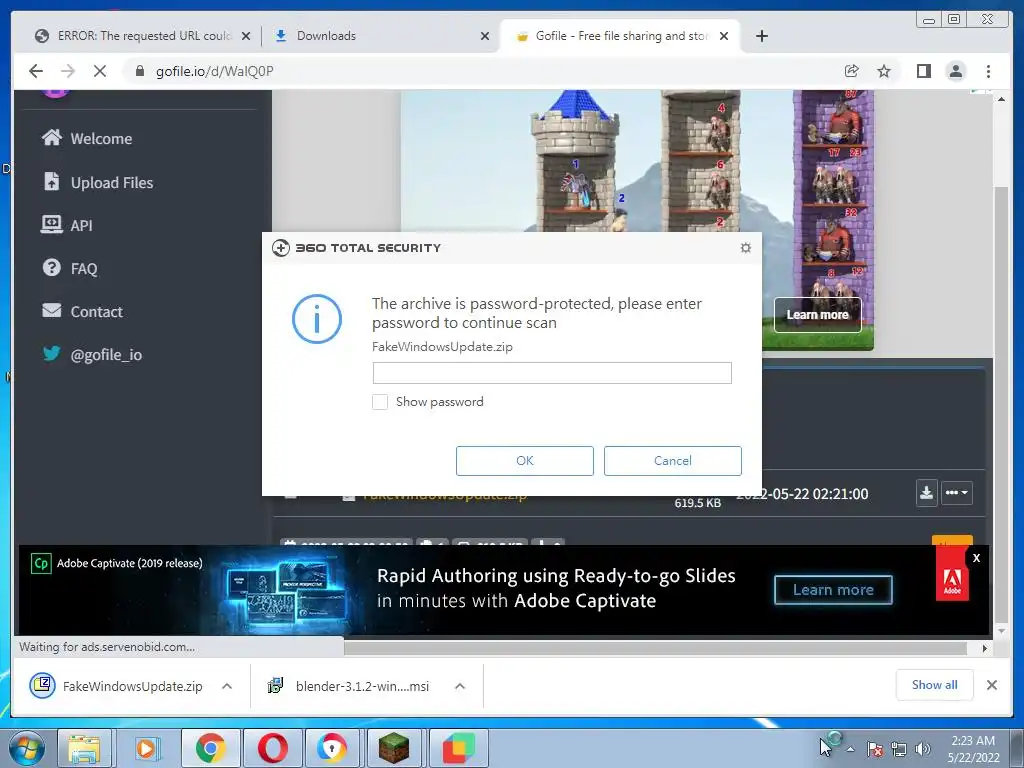Expand options for FakeWindowsUpdate.zip download
The image size is (1024, 768).
point(227,686)
